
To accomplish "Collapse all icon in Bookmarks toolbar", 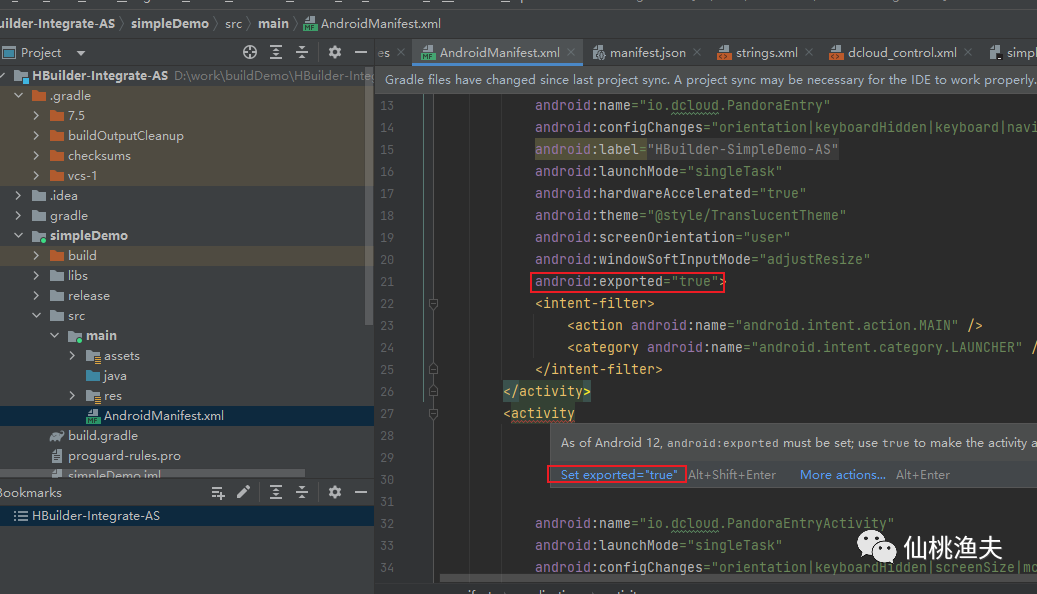I will pos(302,492).
